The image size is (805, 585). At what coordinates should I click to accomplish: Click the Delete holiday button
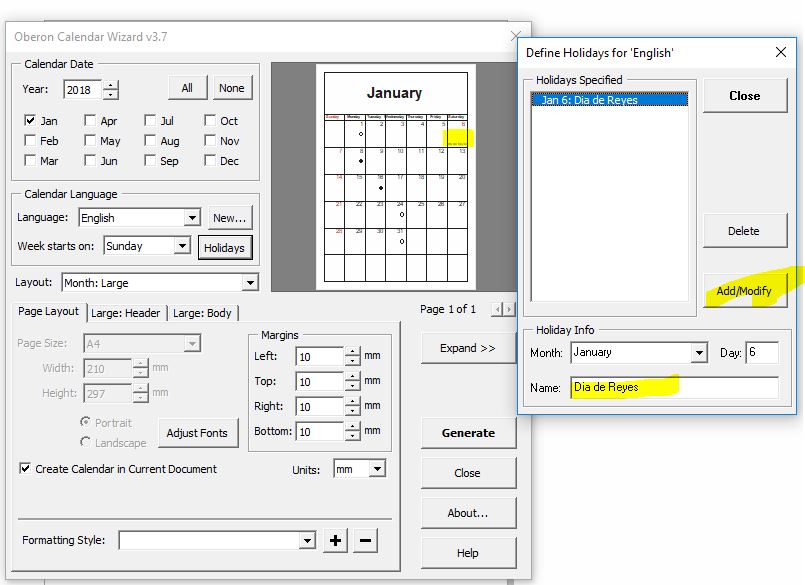[744, 231]
